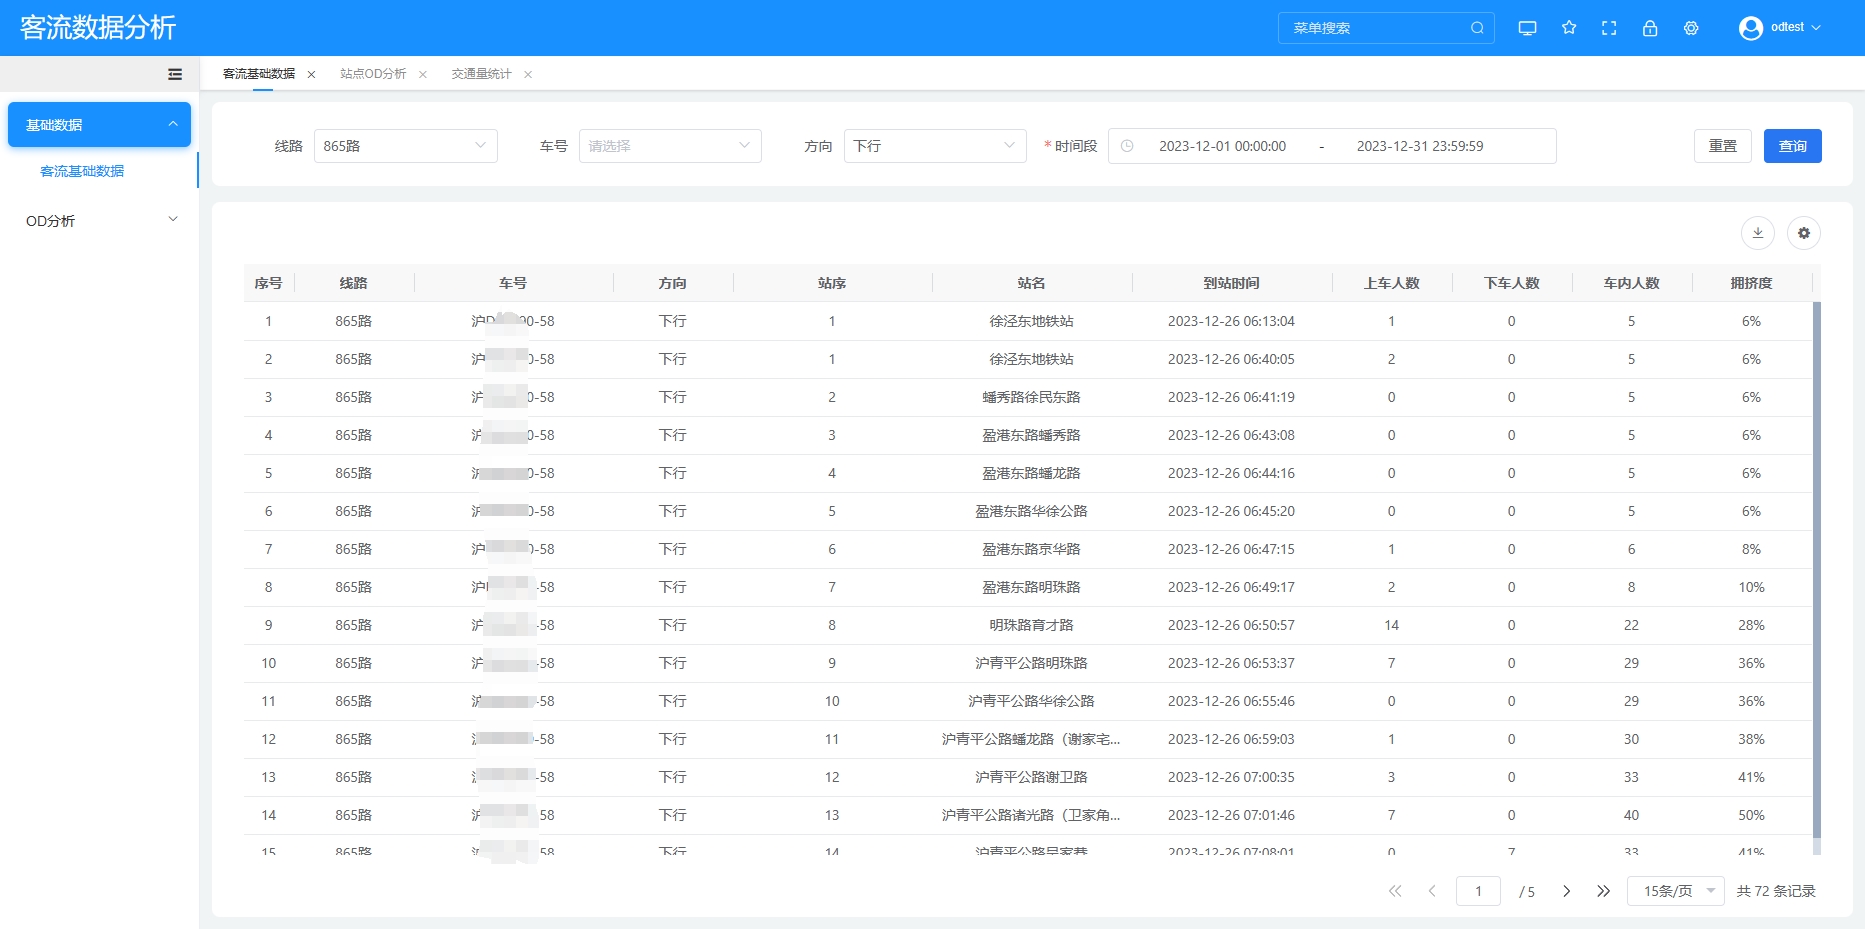Click the 下车人数 column header
Viewport: 1865px width, 929px height.
point(1511,283)
